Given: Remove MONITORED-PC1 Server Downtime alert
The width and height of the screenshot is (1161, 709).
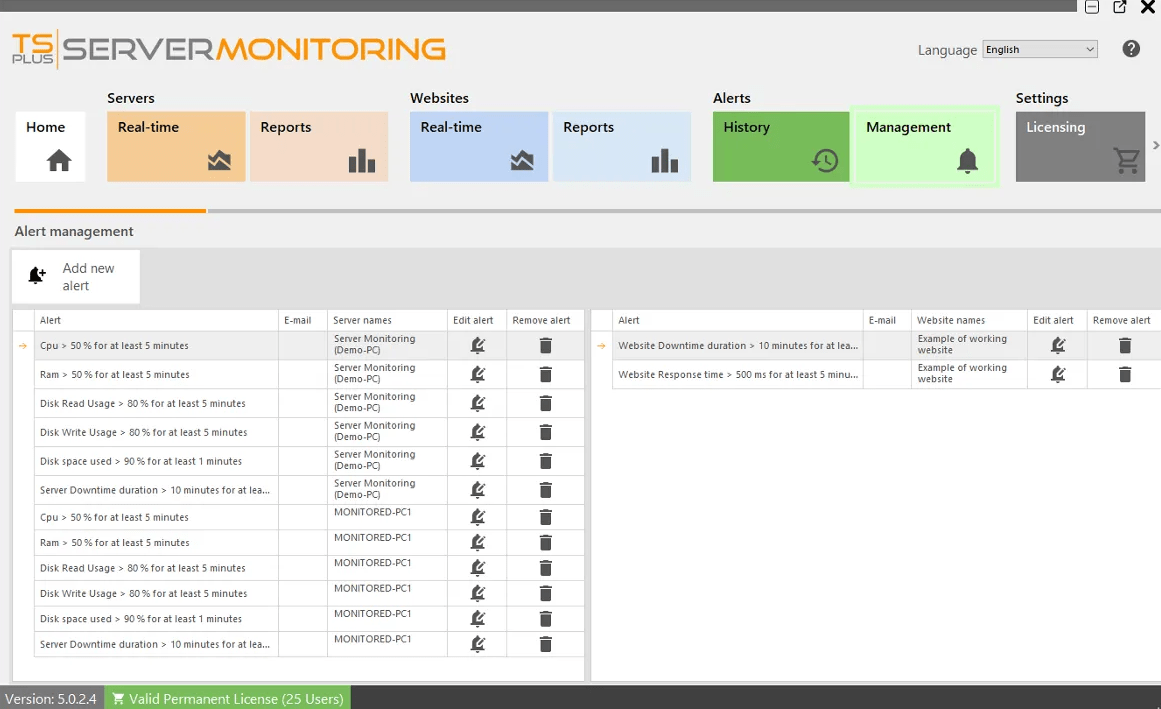Looking at the screenshot, I should point(546,644).
